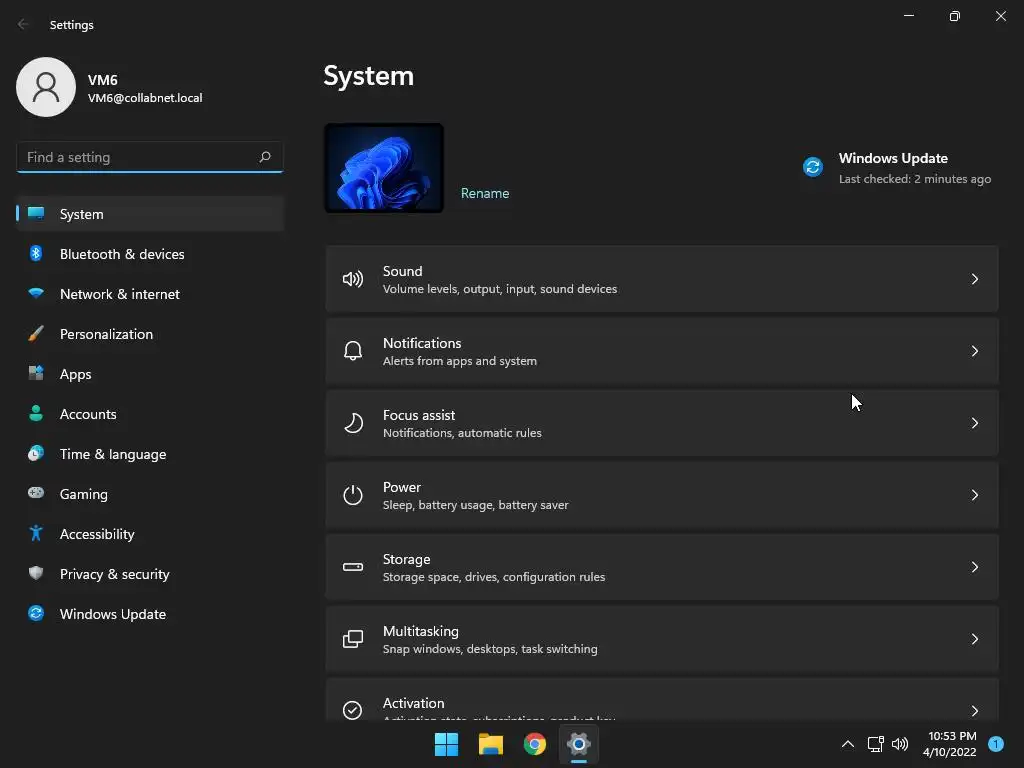Screen dimensions: 1024x768
Task: Click the Notifications bell icon
Action: coord(353,351)
